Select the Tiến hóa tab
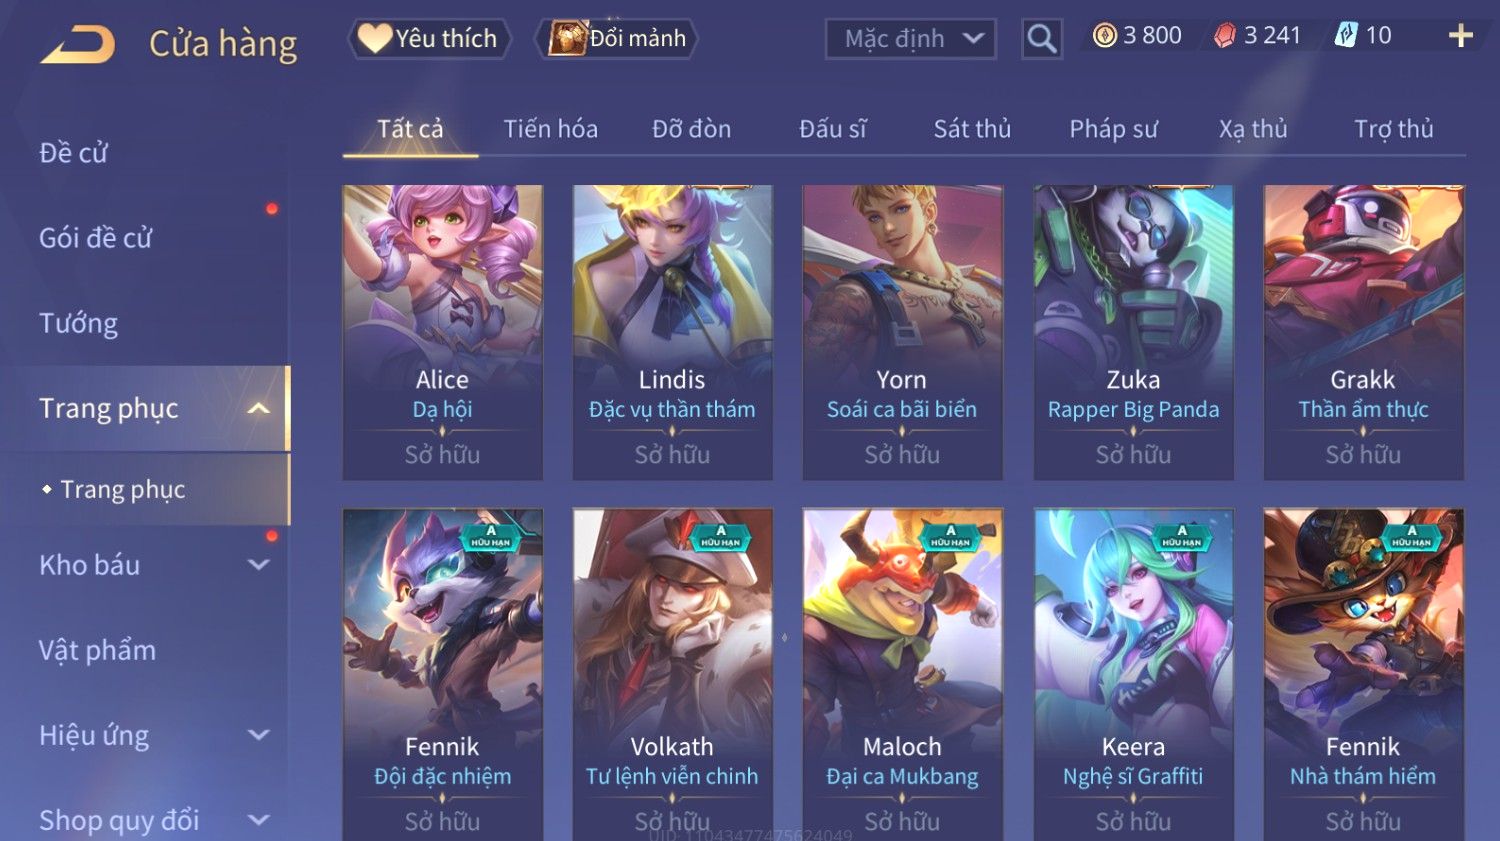The image size is (1500, 841). click(x=550, y=129)
